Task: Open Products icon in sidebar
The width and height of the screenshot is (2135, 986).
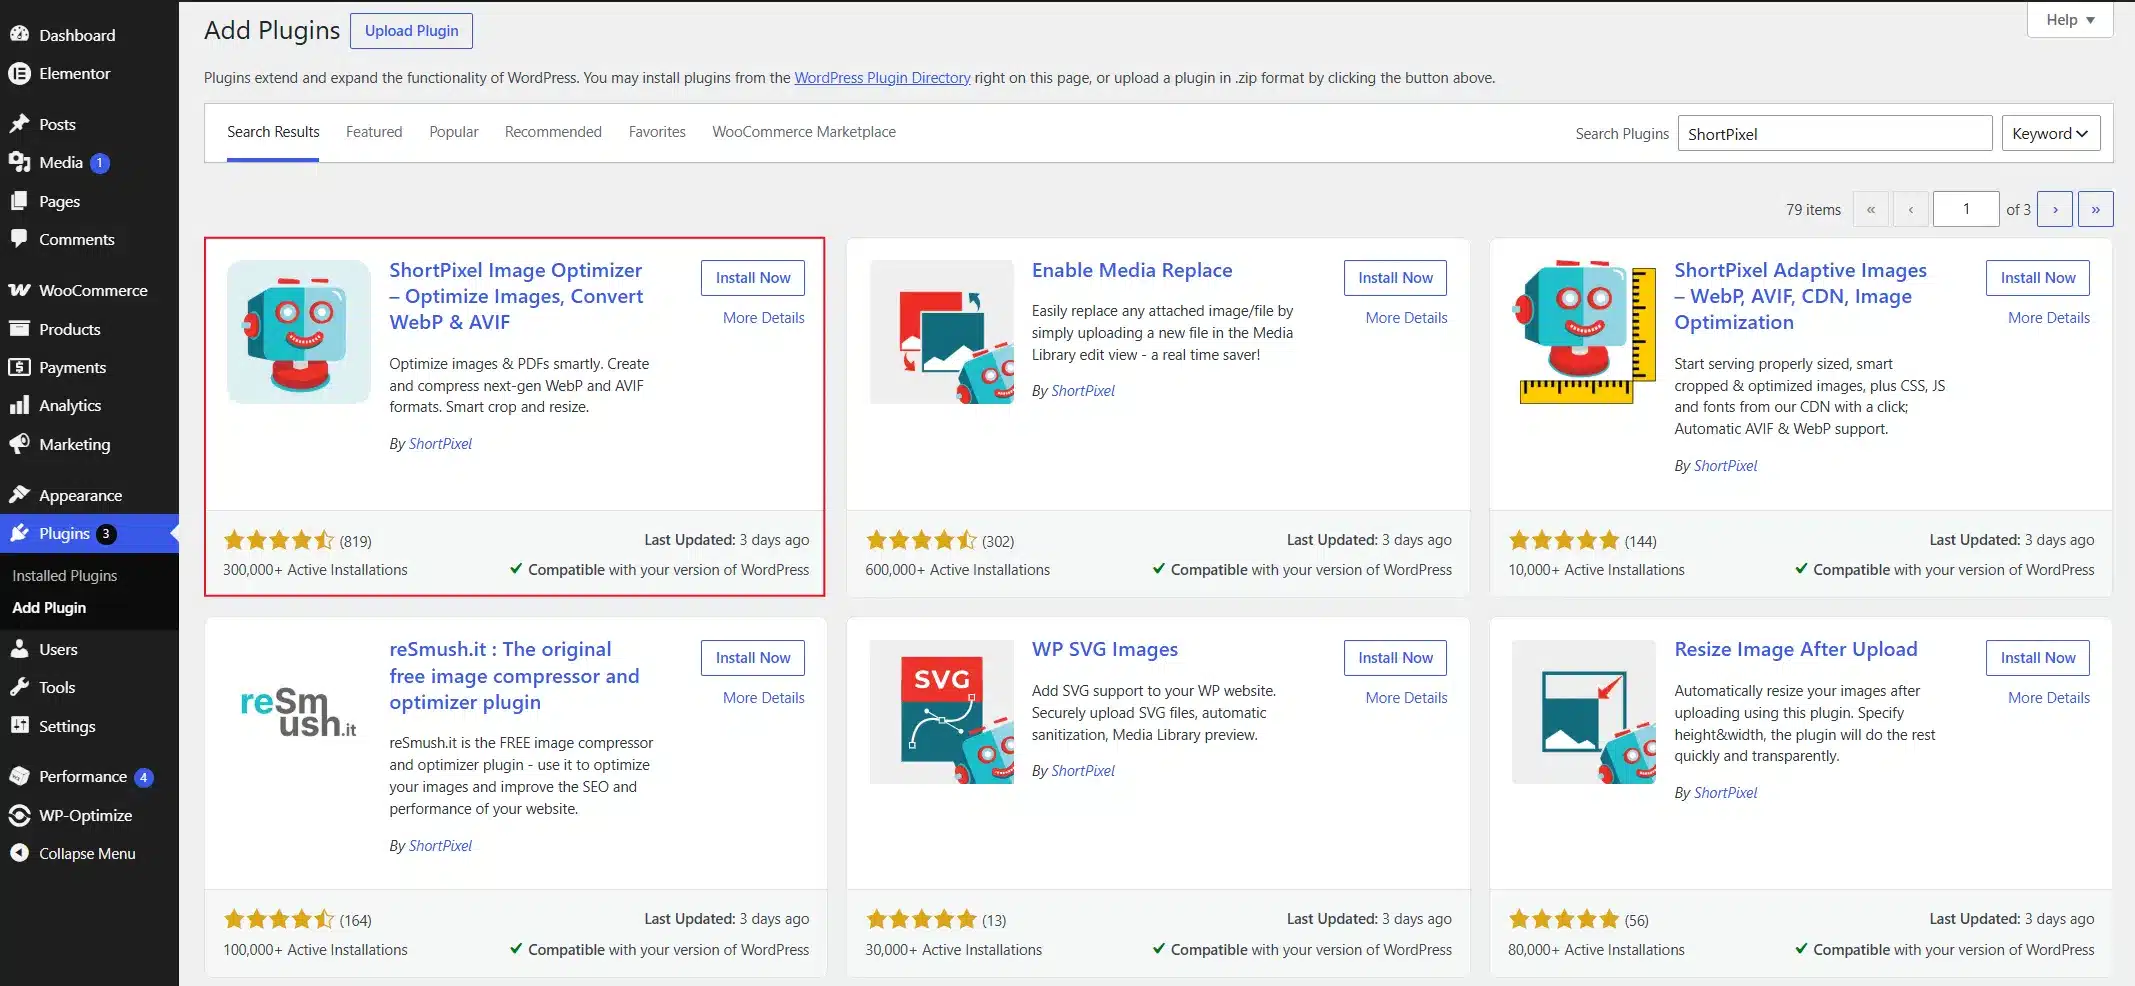Action: coord(19,329)
